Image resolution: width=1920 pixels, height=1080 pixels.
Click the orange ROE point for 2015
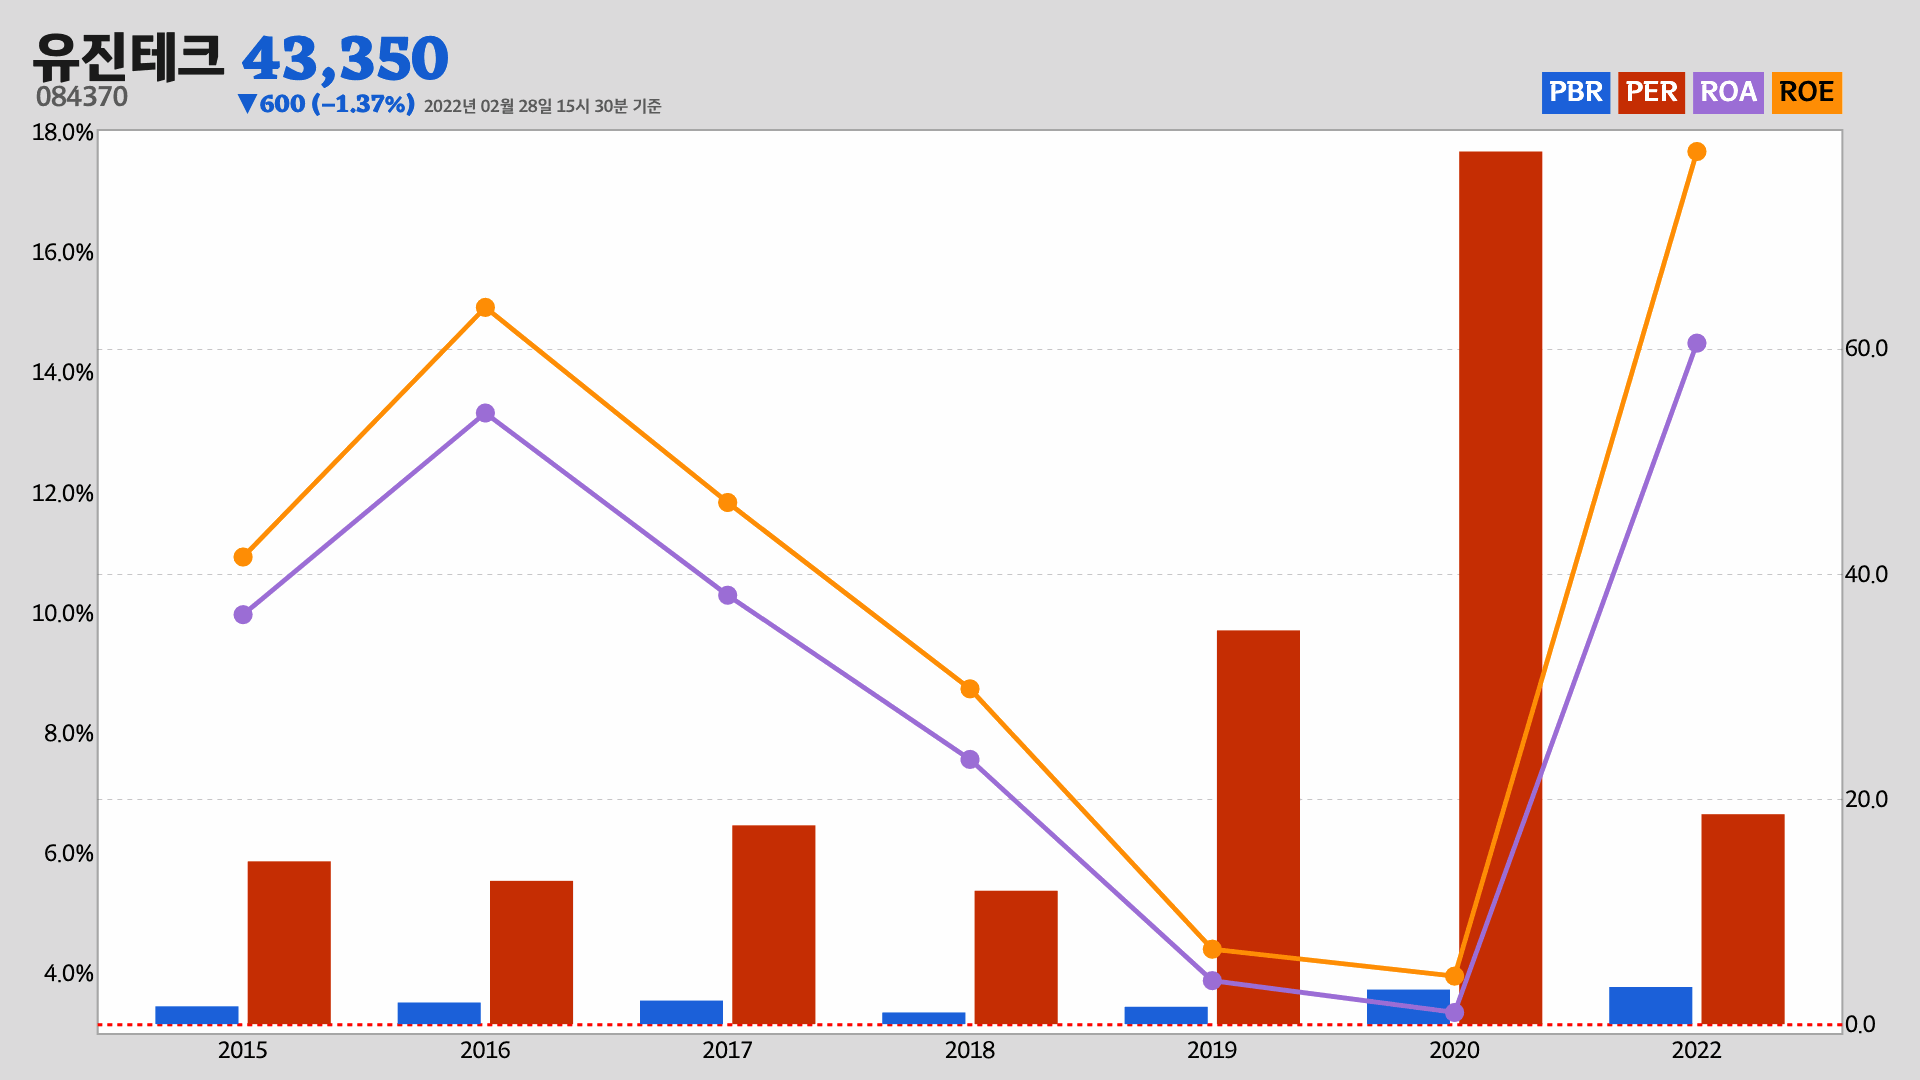243,557
